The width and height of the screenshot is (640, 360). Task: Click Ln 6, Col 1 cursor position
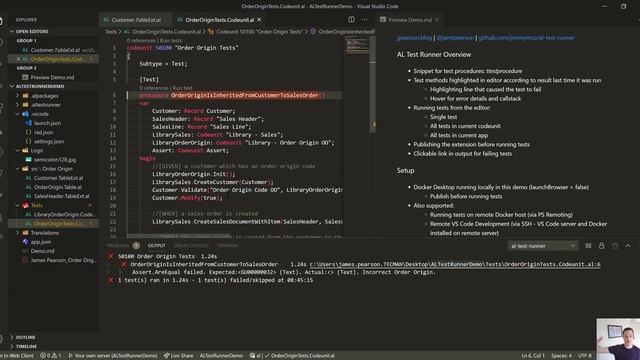(533, 356)
